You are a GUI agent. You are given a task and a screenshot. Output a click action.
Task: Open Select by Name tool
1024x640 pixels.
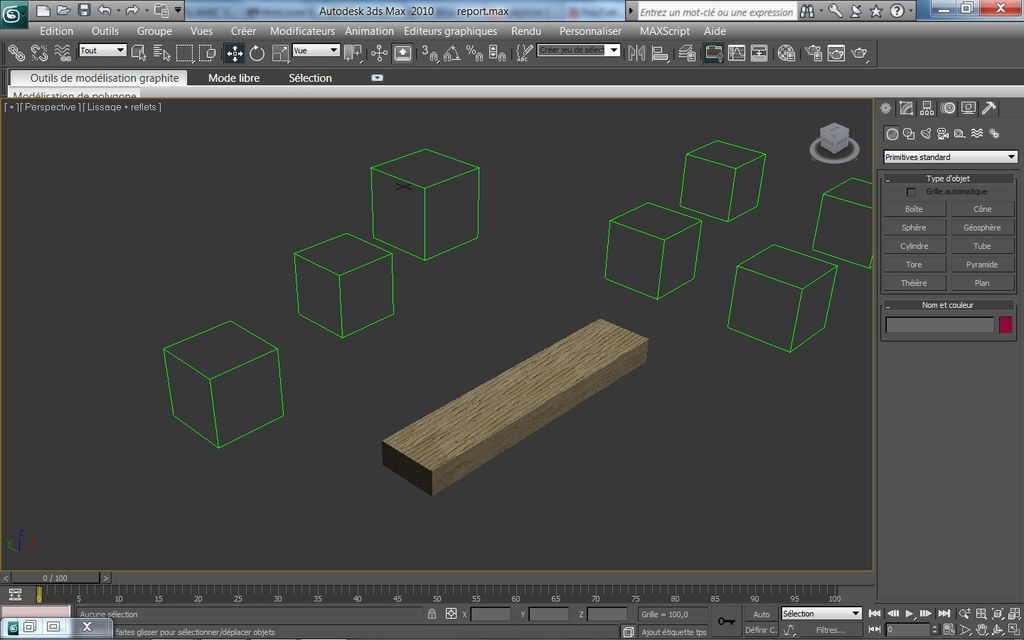[x=161, y=53]
